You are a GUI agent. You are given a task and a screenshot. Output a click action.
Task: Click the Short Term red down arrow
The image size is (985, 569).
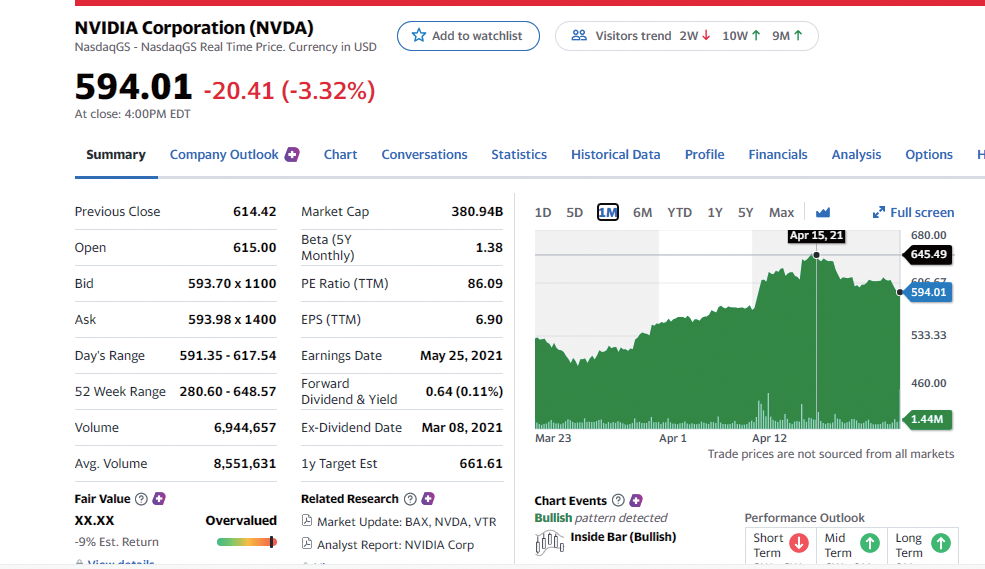(798, 543)
